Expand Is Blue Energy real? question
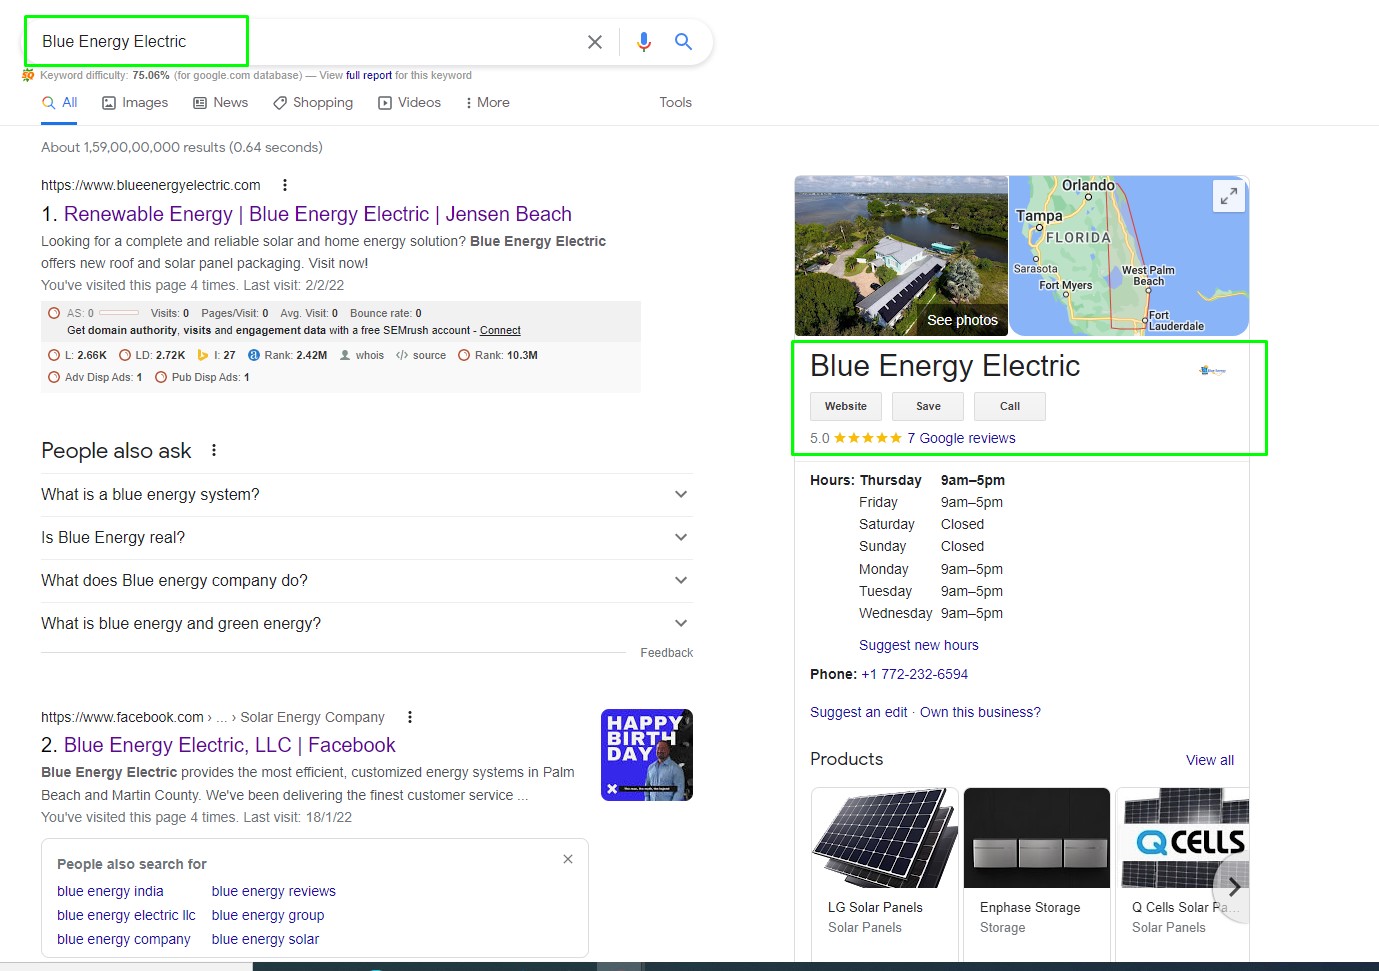This screenshot has height=971, width=1379. pyautogui.click(x=366, y=537)
